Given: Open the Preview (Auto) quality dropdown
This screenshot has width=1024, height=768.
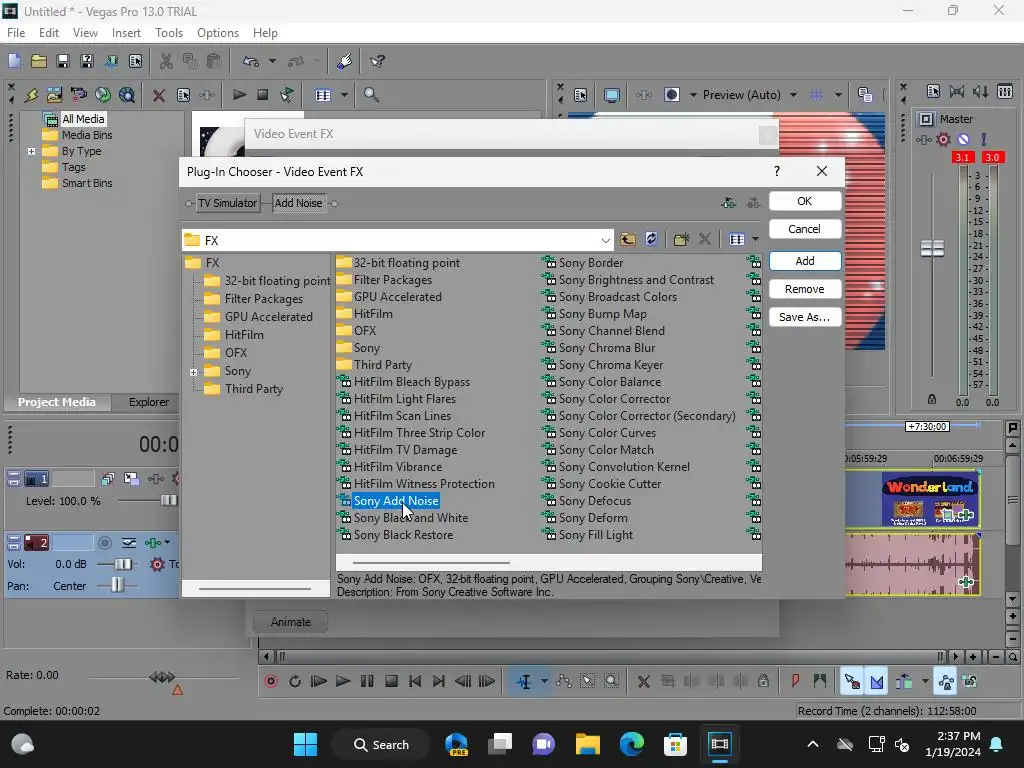Looking at the screenshot, I should [x=793, y=95].
